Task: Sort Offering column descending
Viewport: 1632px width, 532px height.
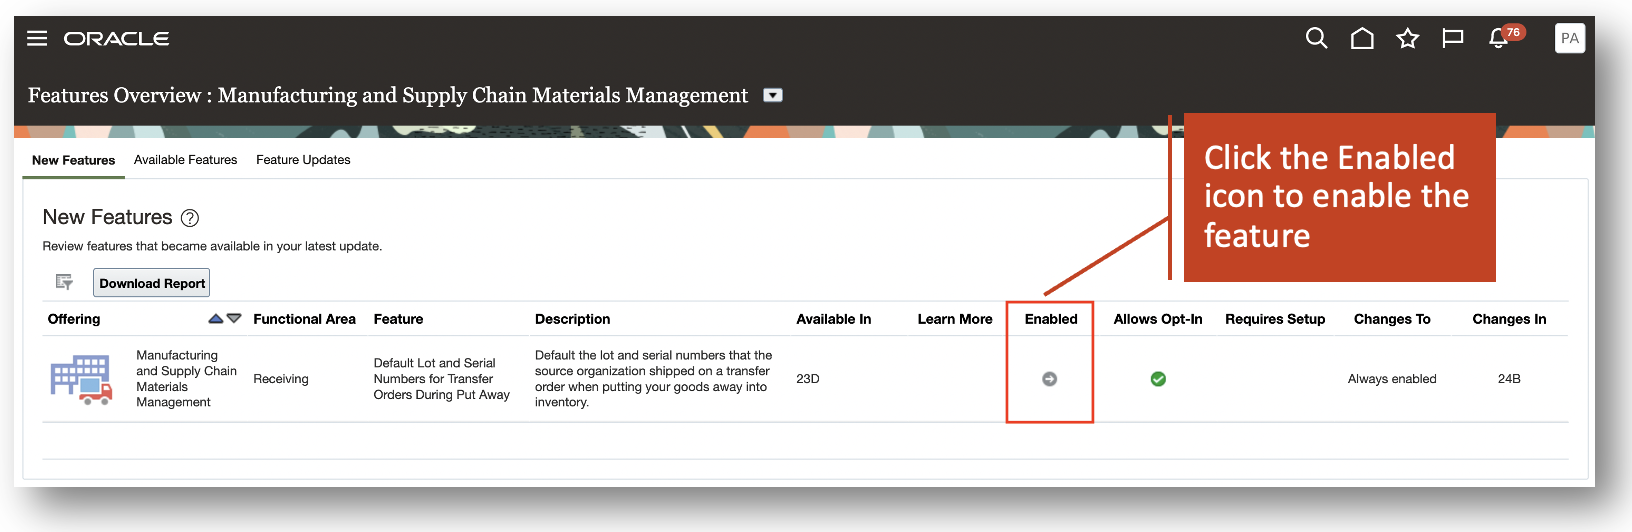Action: pos(234,319)
